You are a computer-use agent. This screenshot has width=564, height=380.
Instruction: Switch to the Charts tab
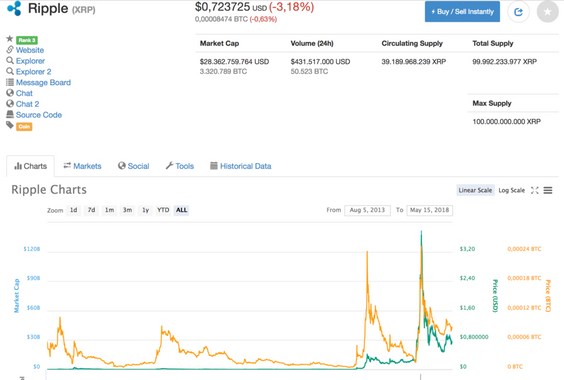tap(31, 166)
